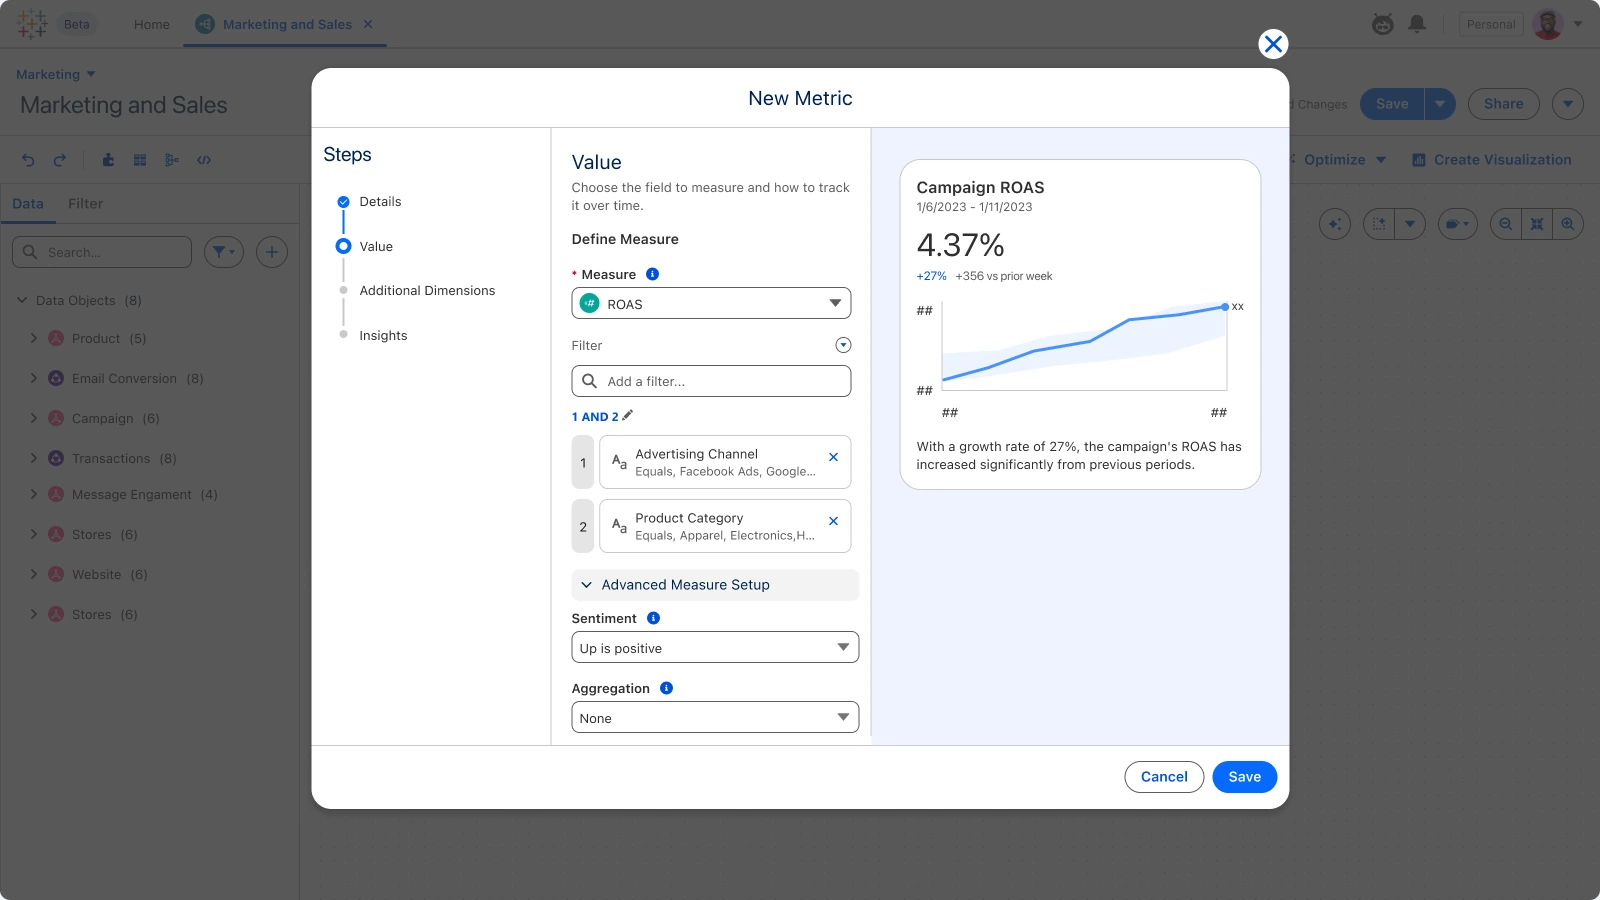Screen dimensions: 1600x900
Task: Expand the Transactions data object
Action: [x=33, y=458]
